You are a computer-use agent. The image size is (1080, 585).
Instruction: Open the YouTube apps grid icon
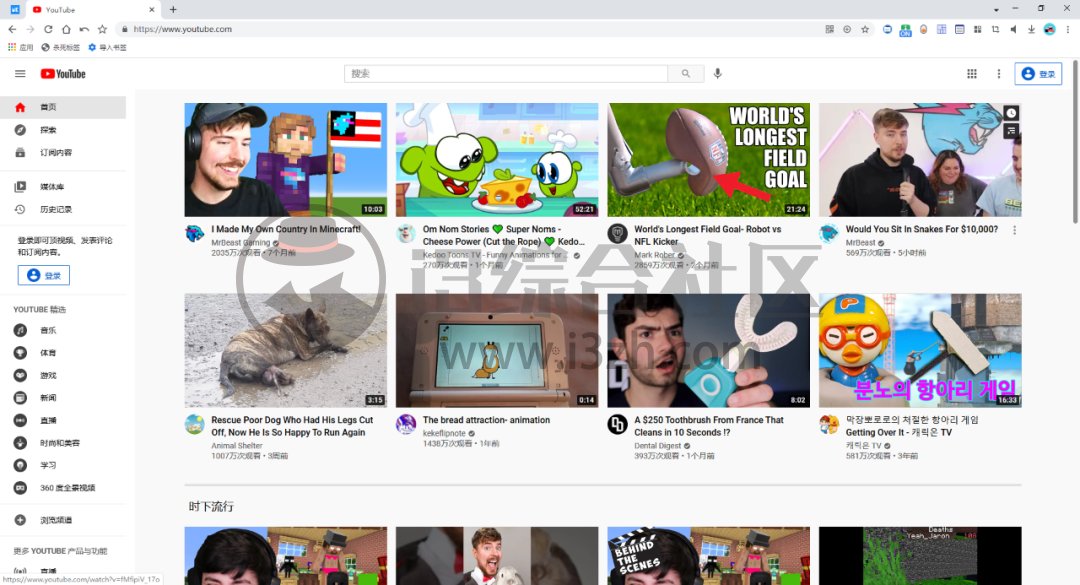[972, 74]
